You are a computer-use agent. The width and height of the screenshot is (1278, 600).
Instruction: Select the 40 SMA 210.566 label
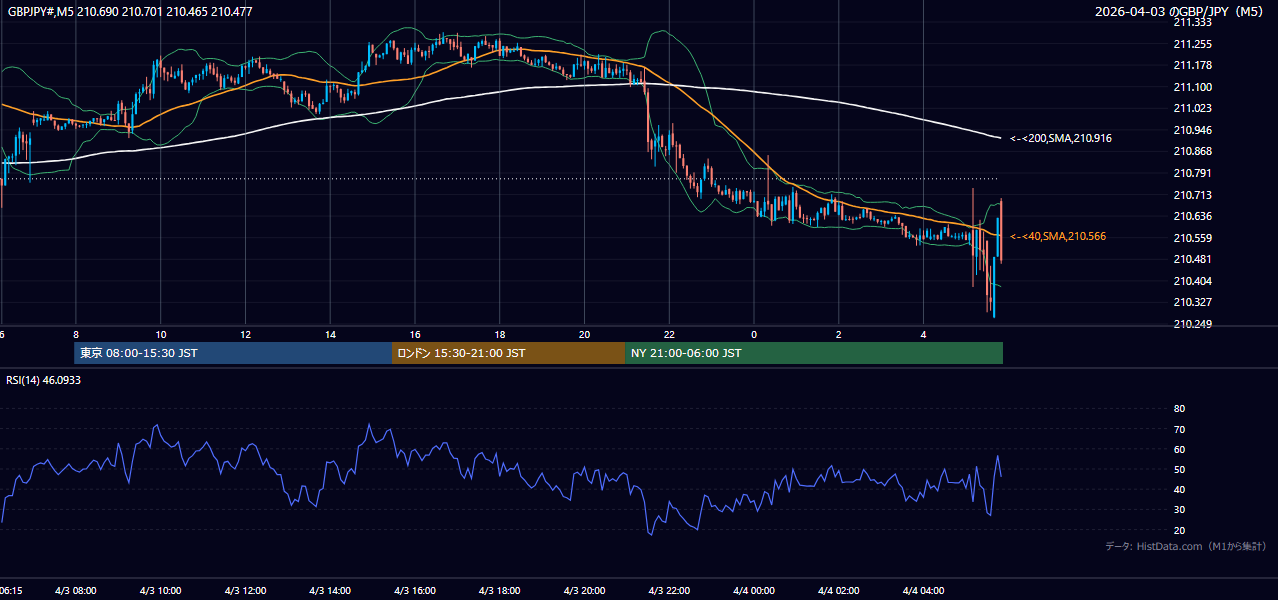click(1058, 236)
